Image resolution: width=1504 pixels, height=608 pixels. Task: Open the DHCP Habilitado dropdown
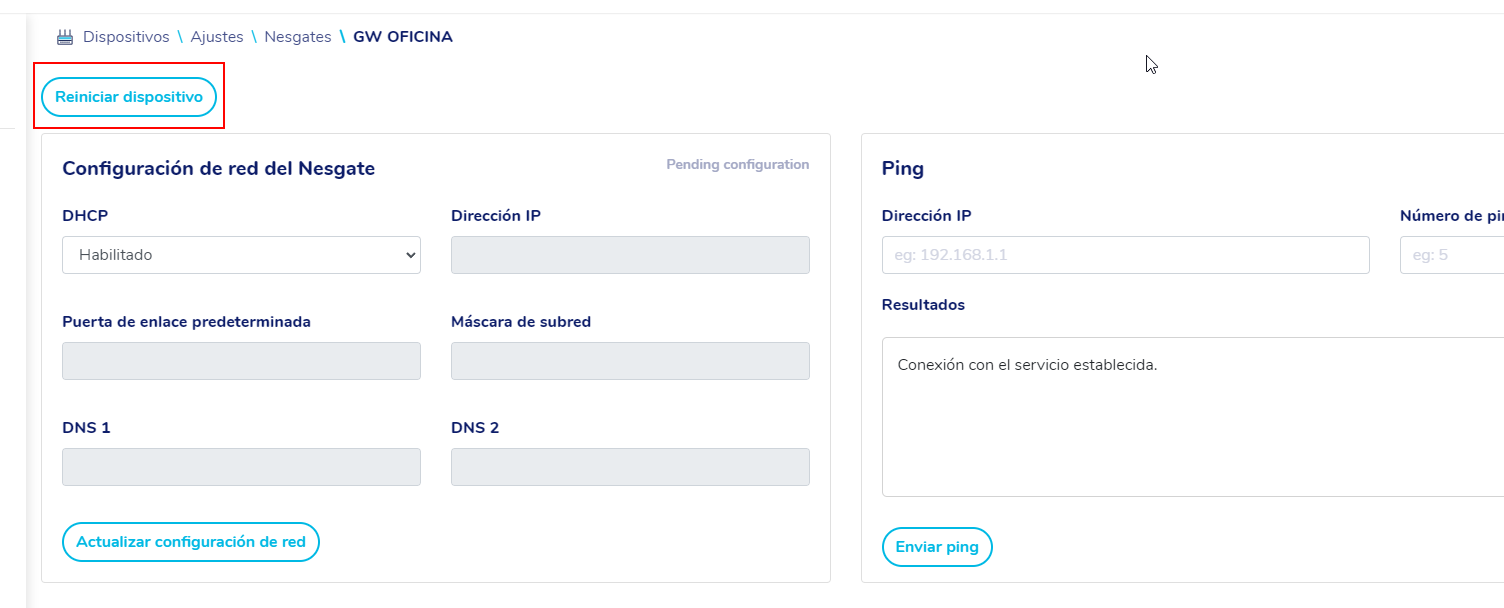coord(241,255)
